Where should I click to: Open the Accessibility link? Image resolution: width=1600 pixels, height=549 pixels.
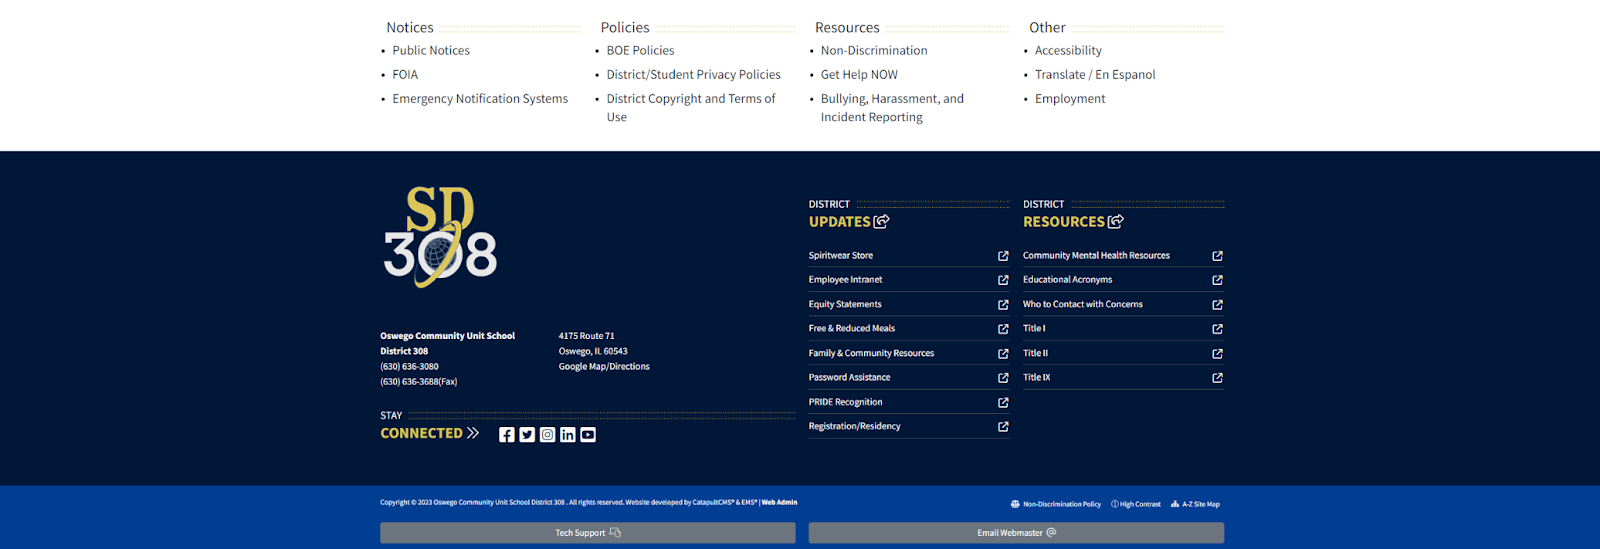click(1068, 51)
